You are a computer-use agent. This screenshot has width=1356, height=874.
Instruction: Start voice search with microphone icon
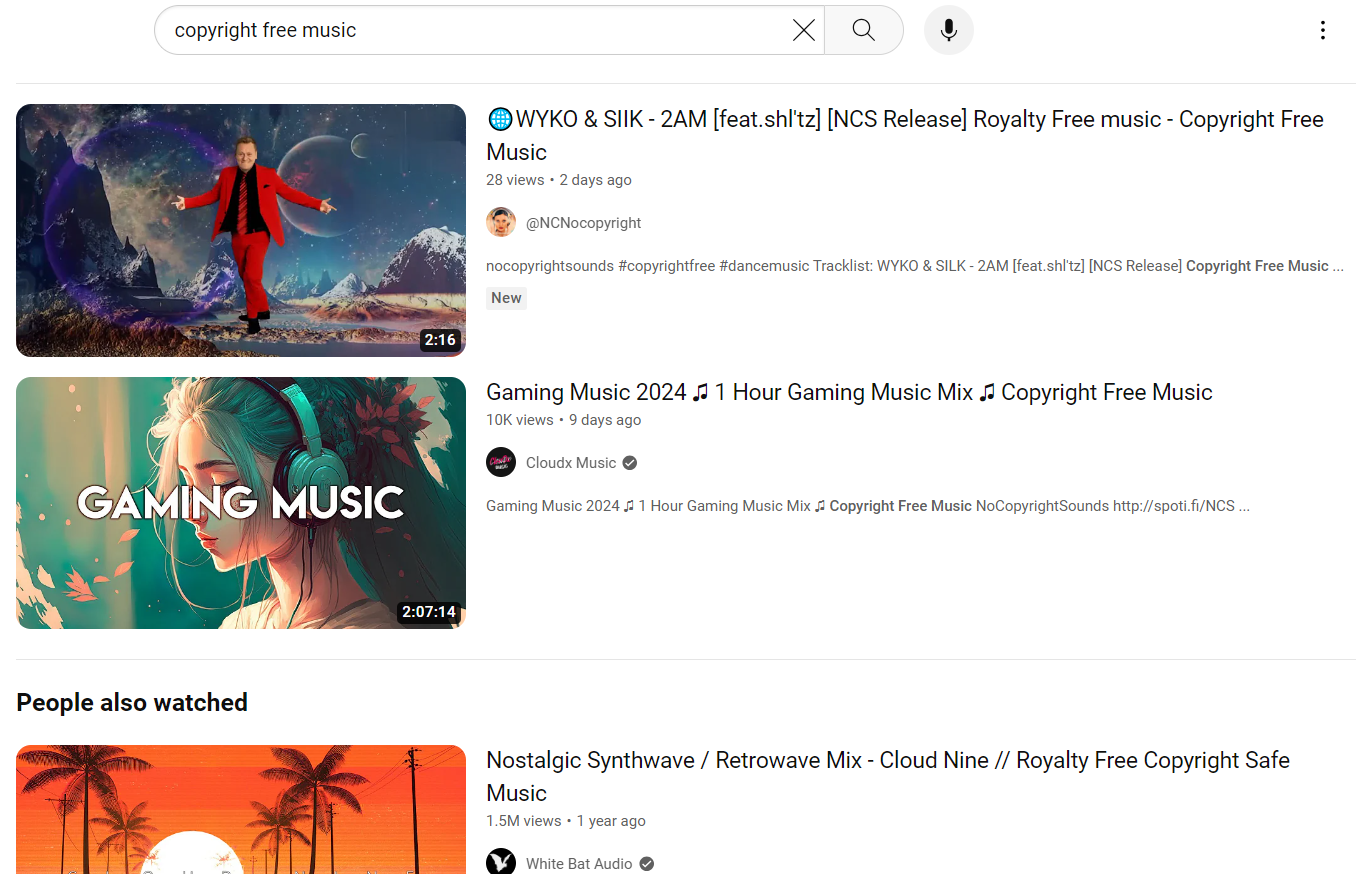[948, 30]
